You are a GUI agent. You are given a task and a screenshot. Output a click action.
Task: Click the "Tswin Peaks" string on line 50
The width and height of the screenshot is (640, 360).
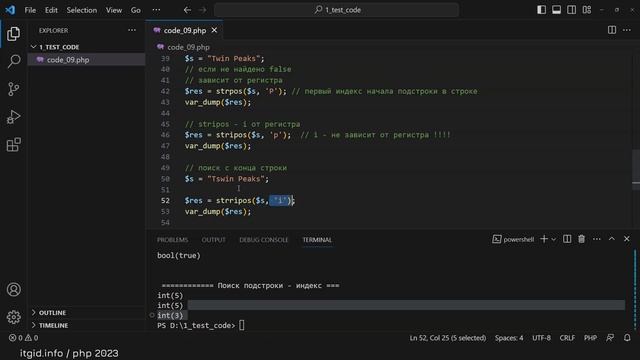(x=236, y=179)
